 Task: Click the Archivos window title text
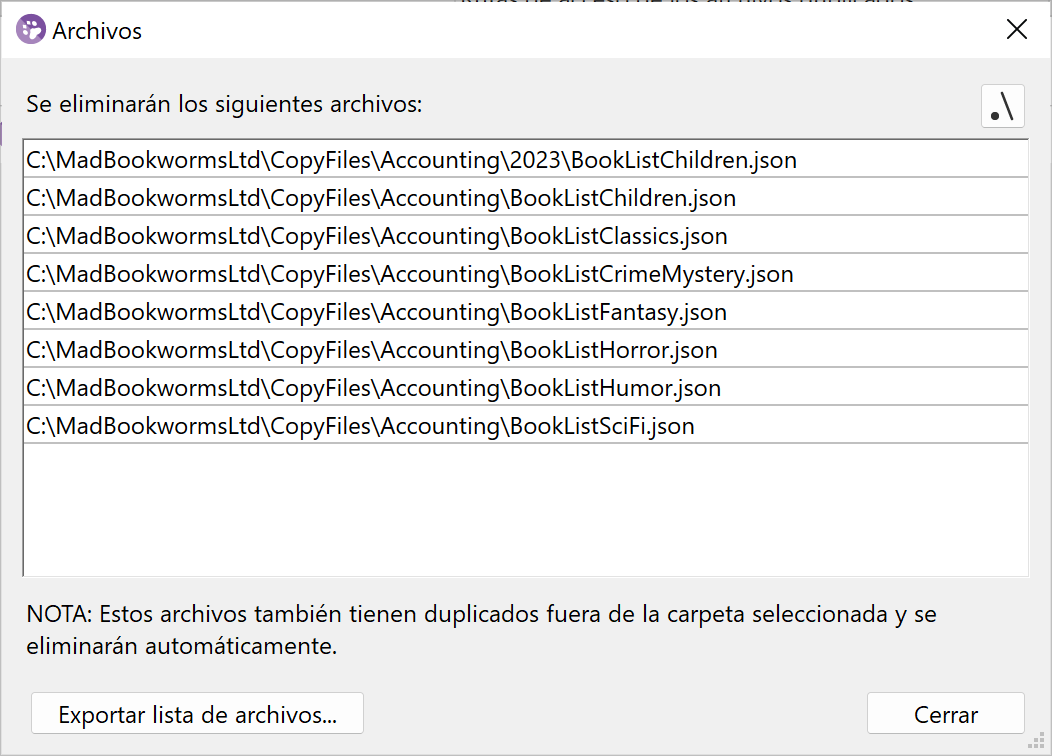(x=97, y=31)
